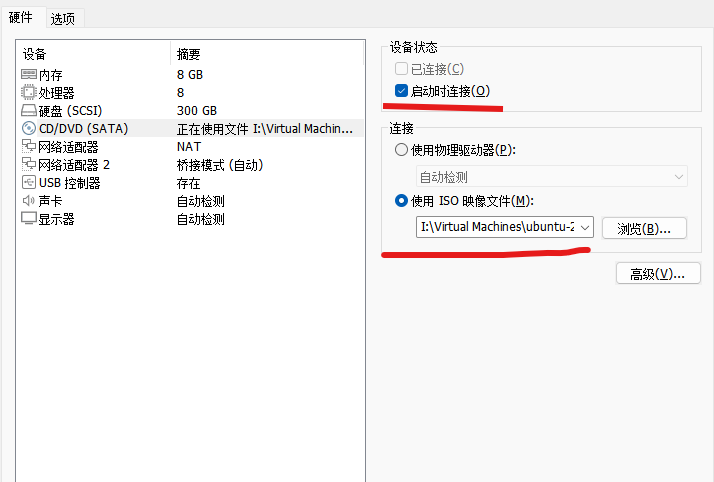Open the 自动检测 physical drive dropdown
This screenshot has width=714, height=482.
point(551,177)
